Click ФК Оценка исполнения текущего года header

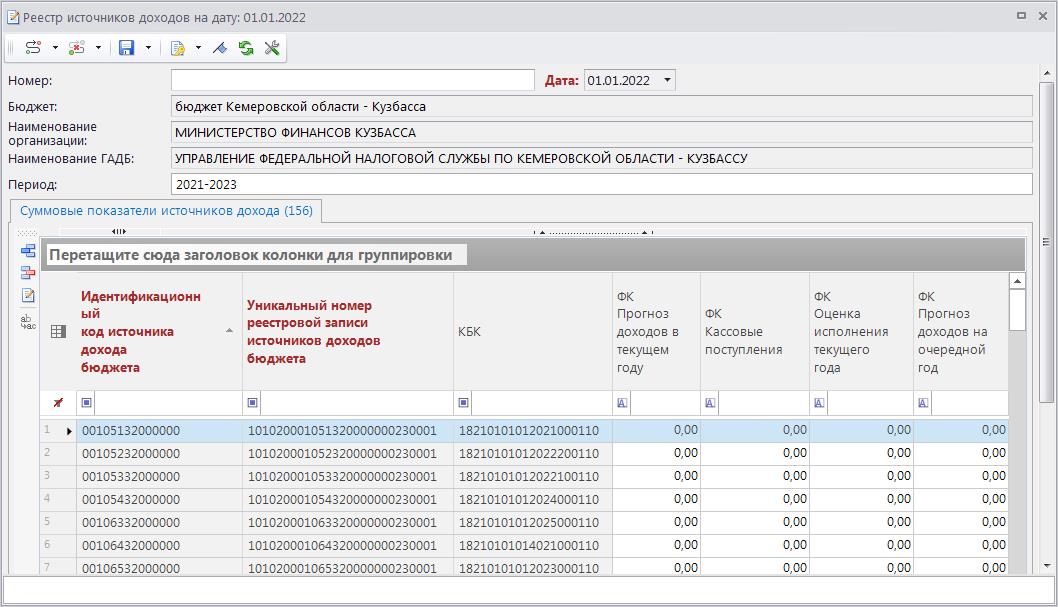click(x=862, y=331)
